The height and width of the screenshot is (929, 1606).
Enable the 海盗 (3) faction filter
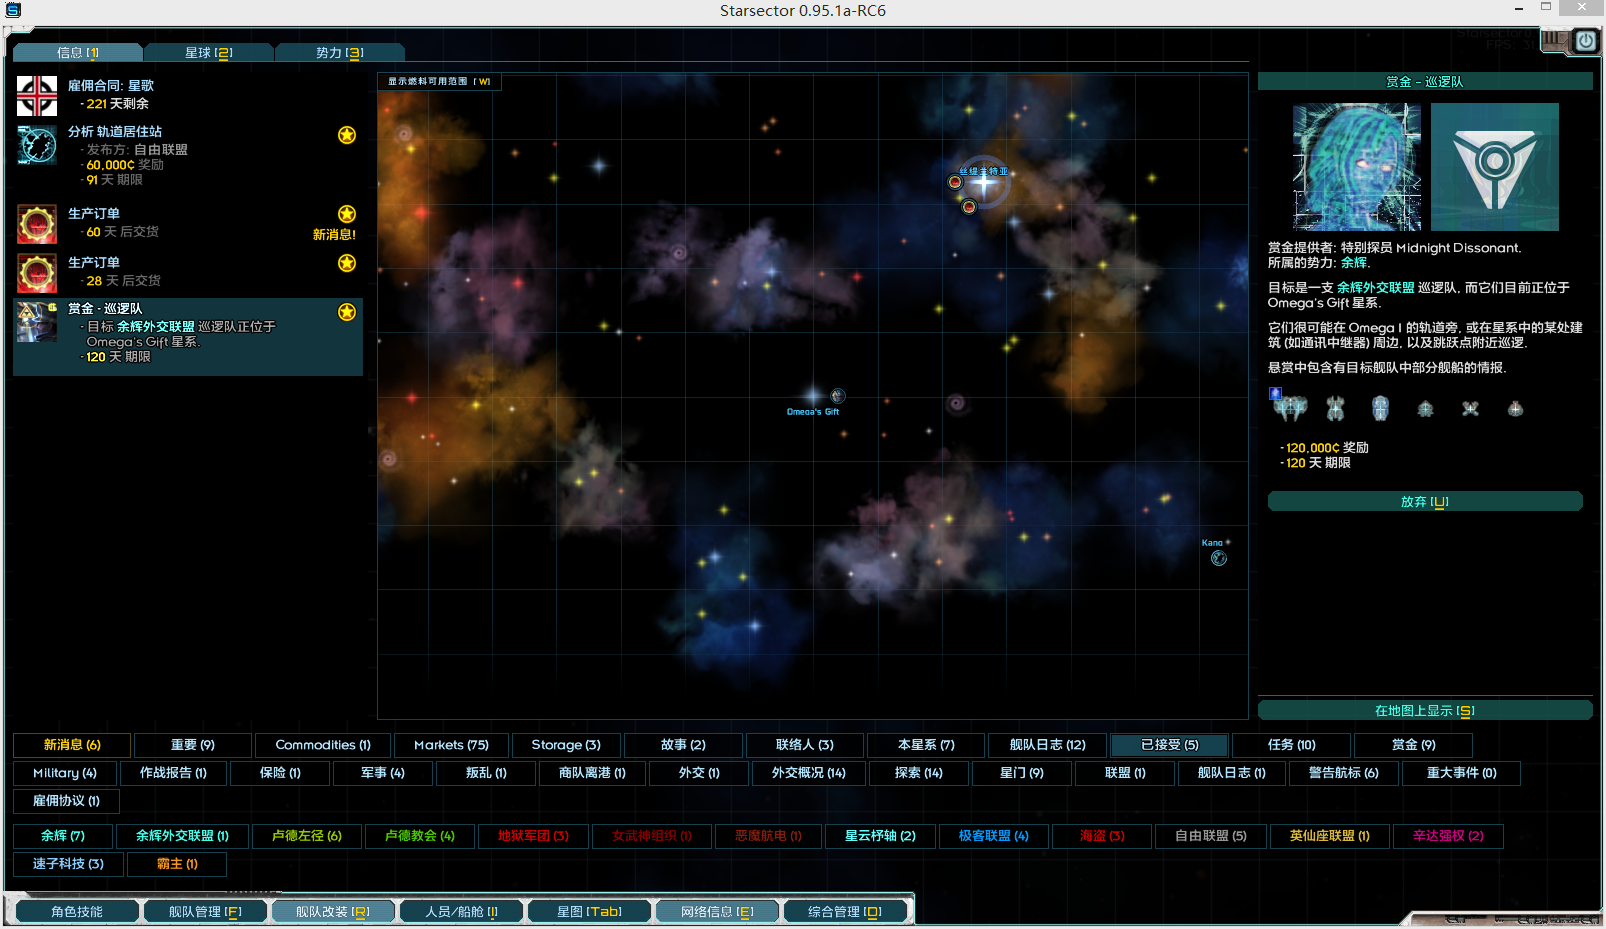[x=1102, y=836]
